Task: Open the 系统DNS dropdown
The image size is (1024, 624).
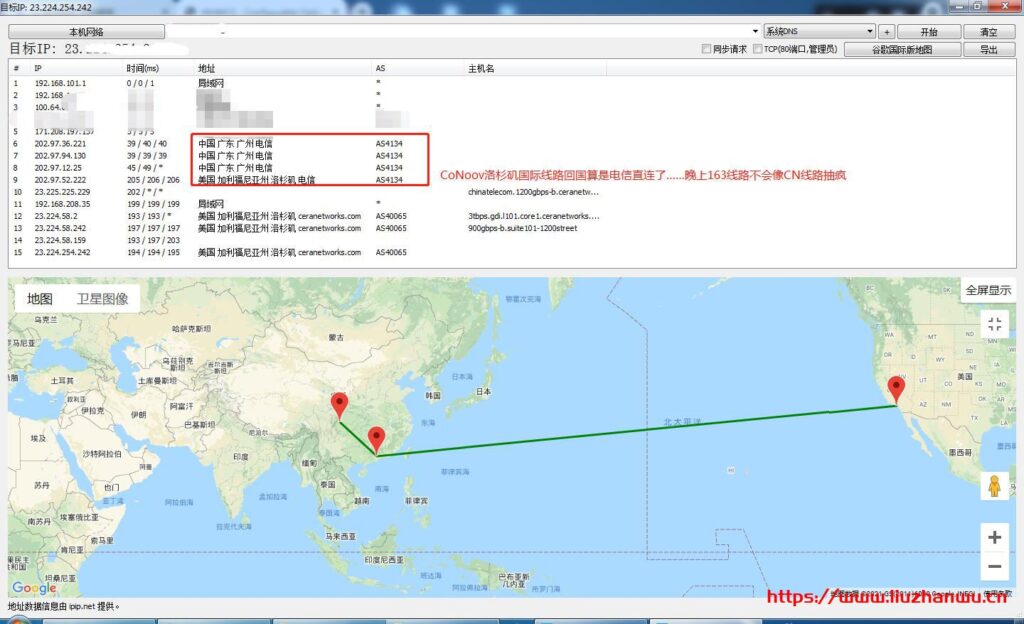Action: [x=820, y=30]
